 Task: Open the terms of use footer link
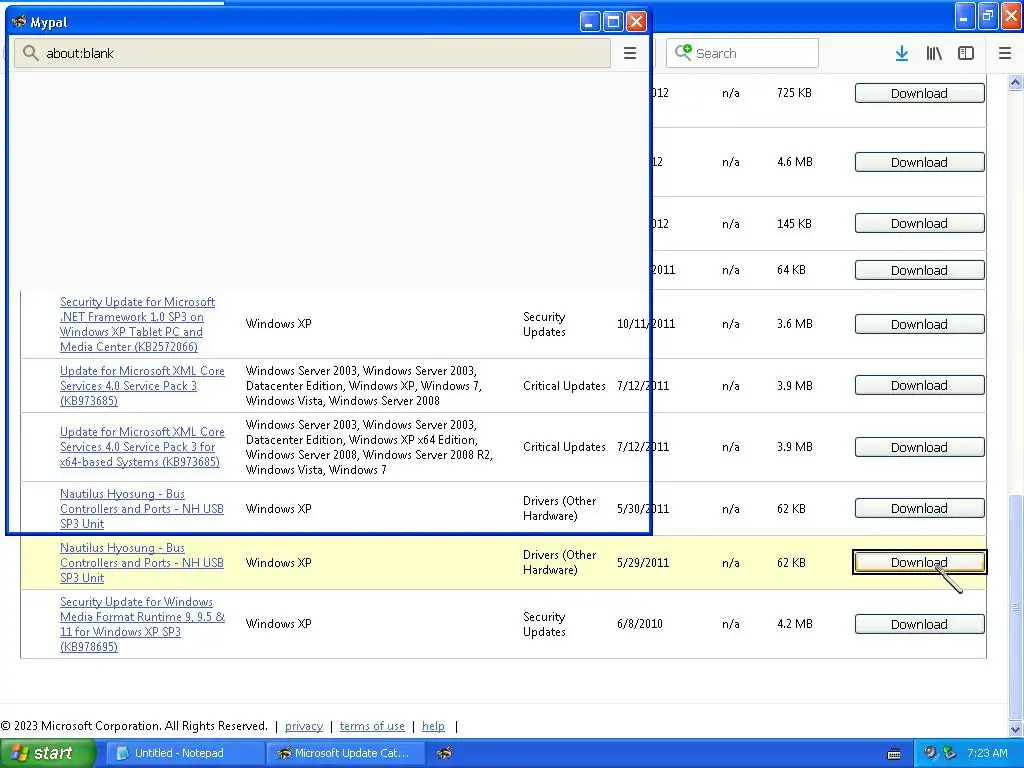(372, 726)
